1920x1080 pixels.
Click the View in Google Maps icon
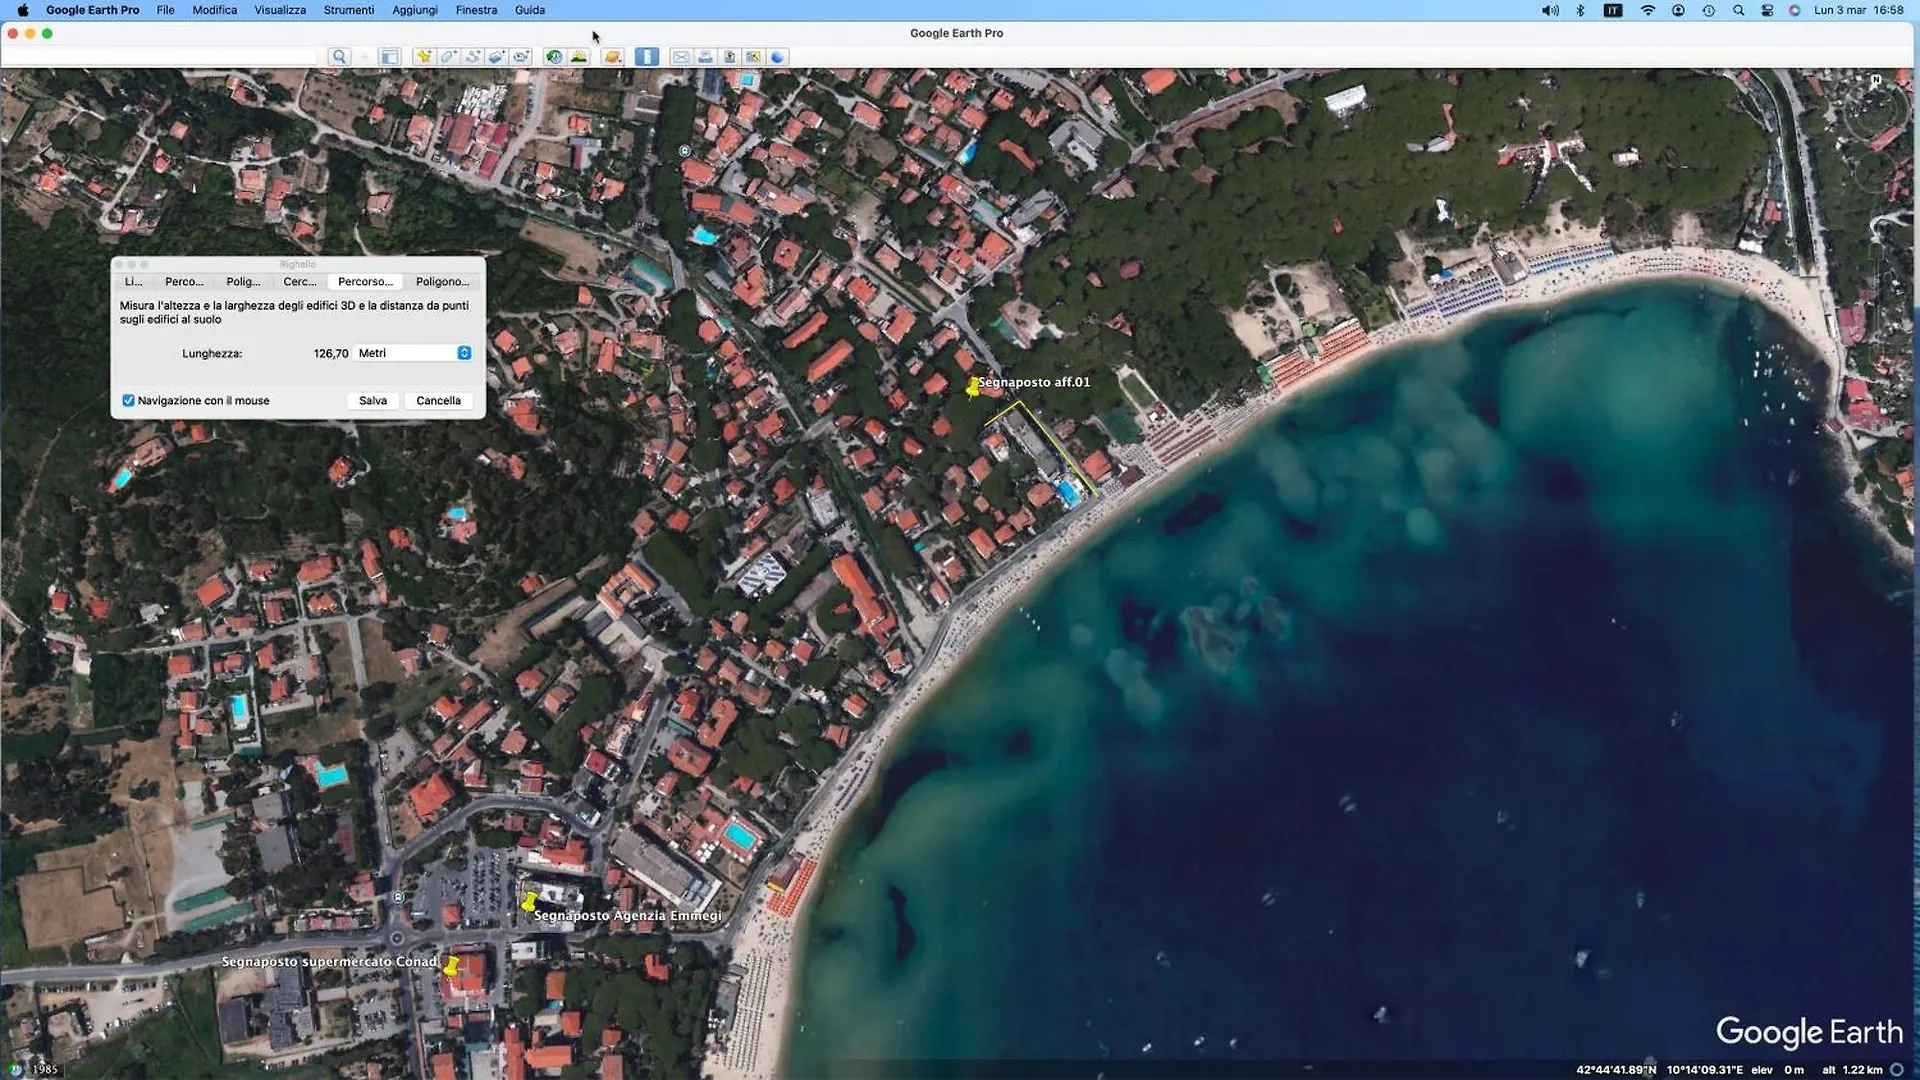753,57
